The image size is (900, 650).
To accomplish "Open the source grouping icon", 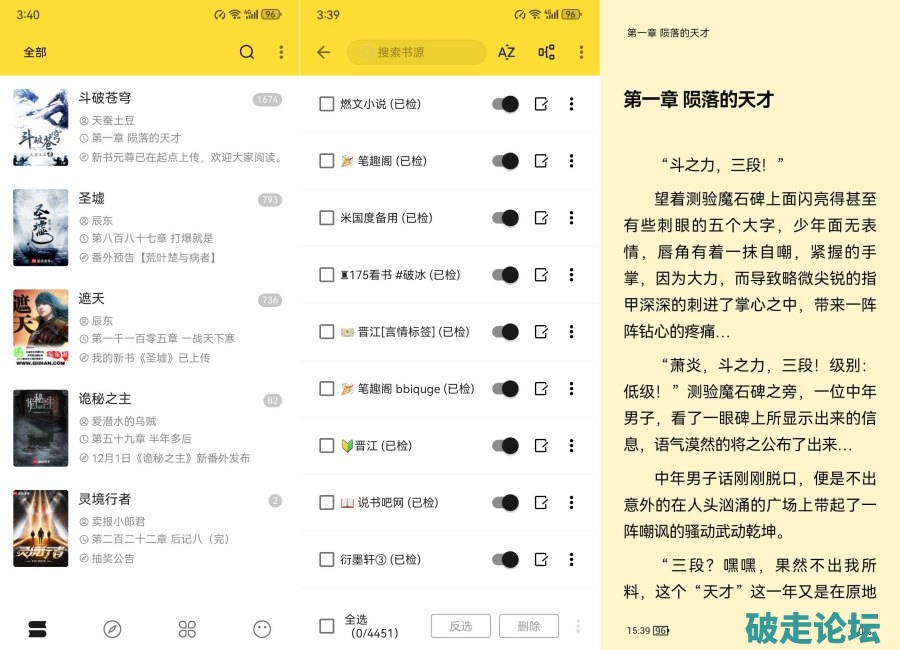I will click(546, 52).
